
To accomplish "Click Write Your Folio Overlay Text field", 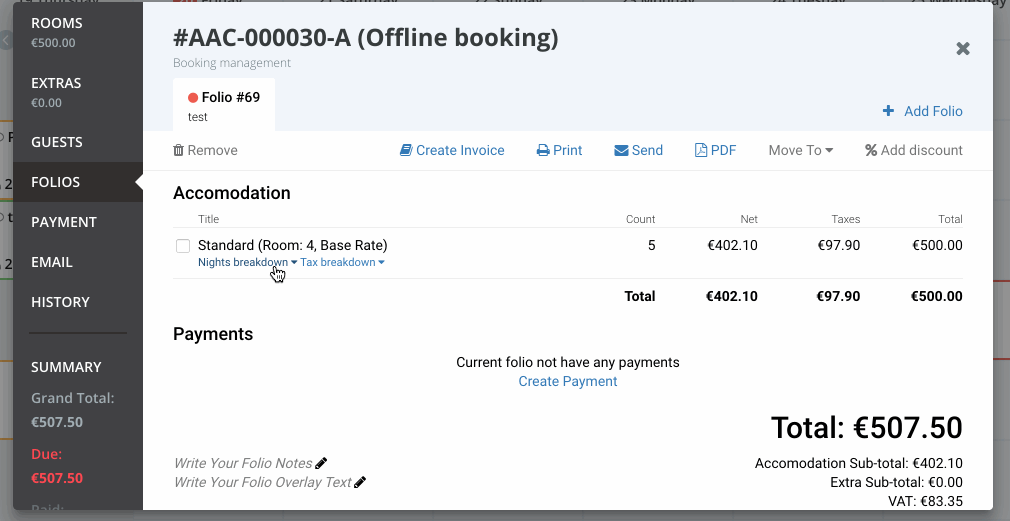I will pos(263,482).
